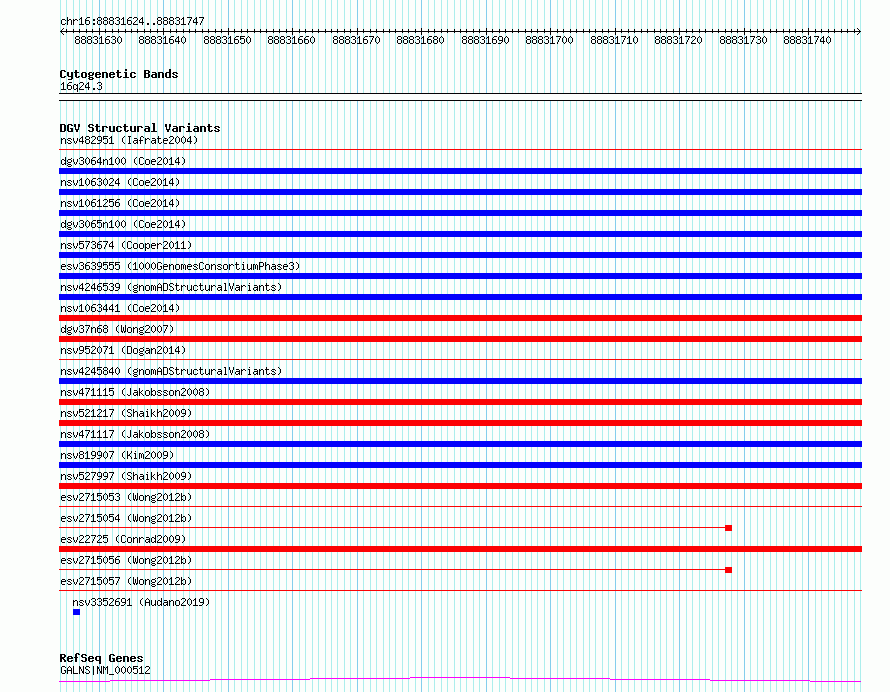Click ruler position 88831640

[x=162, y=40]
